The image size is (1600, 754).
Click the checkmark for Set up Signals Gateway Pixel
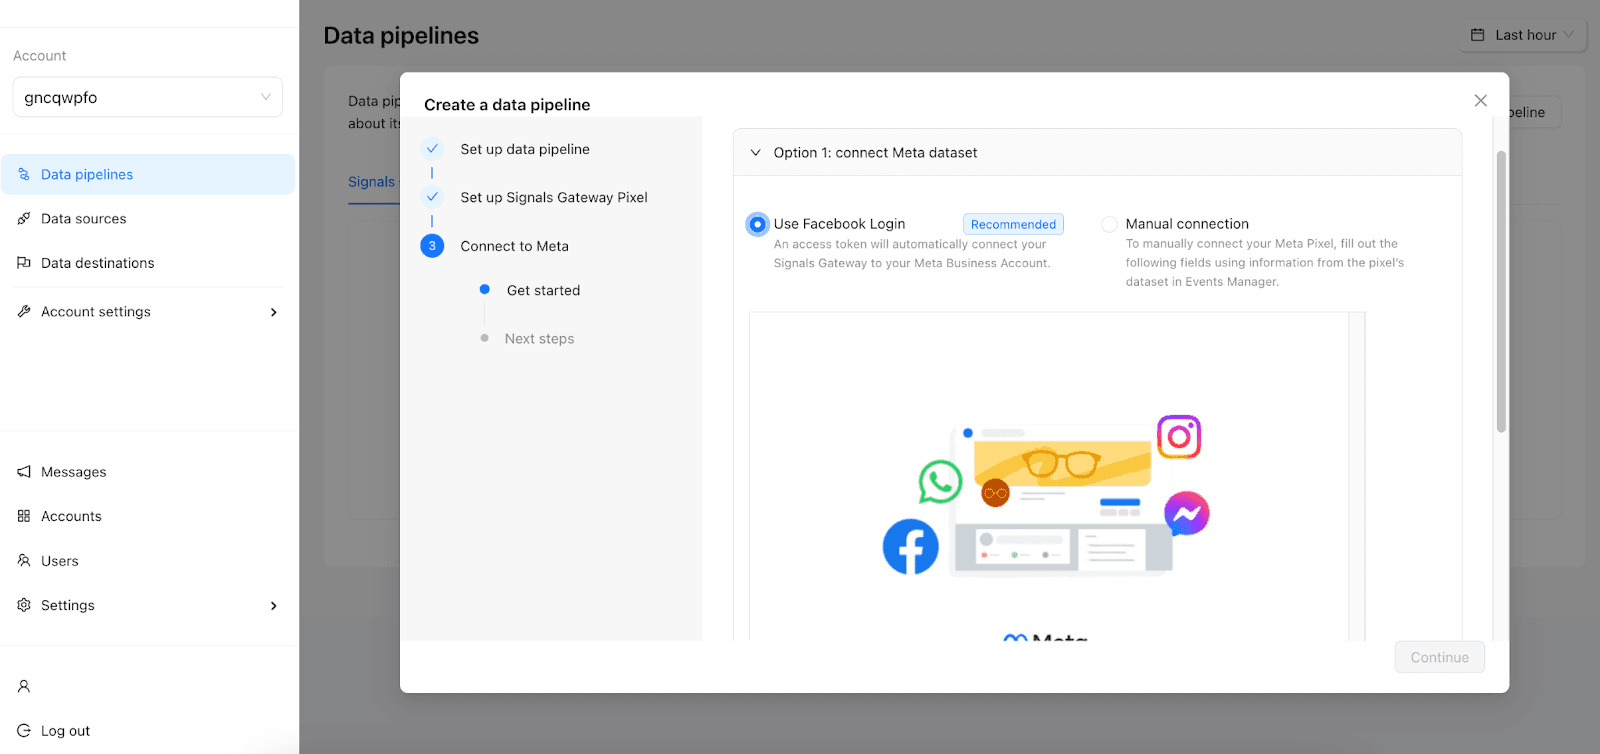[x=432, y=197]
